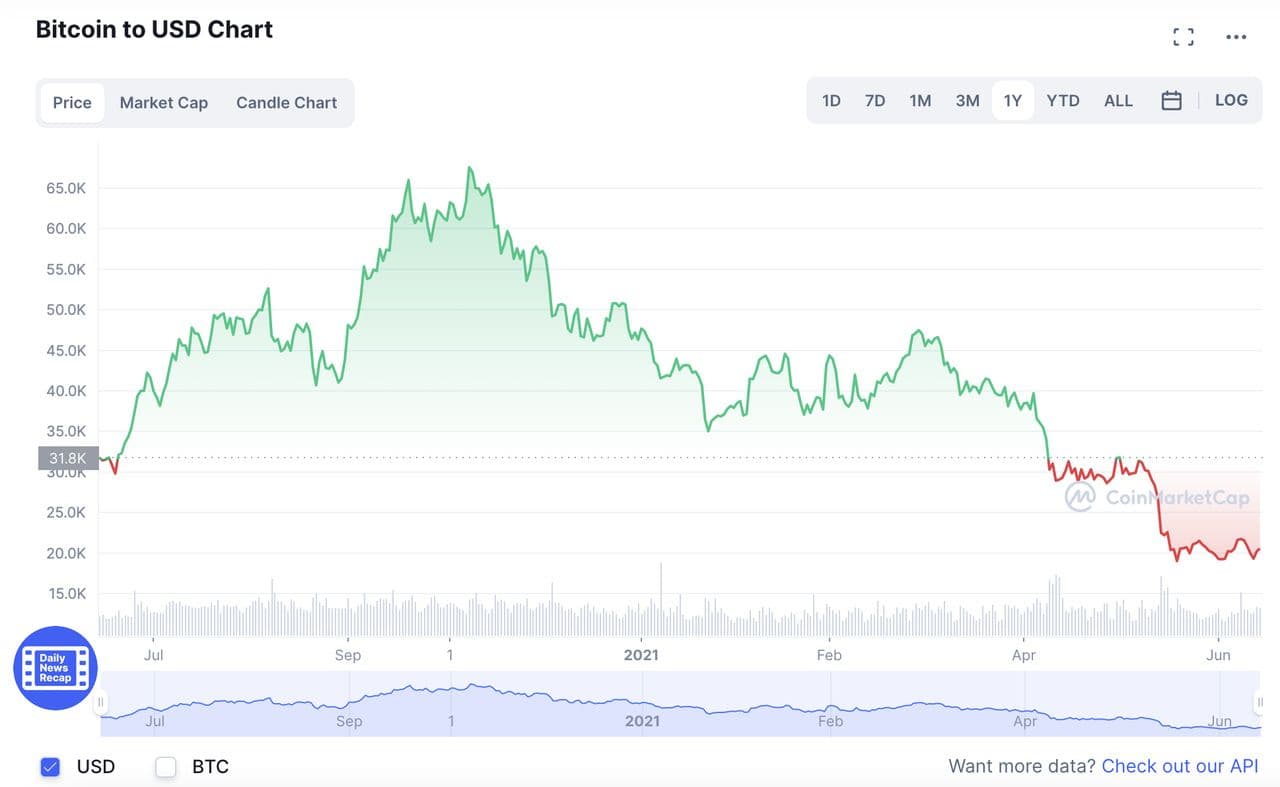Screen dimensions: 1280x787
Task: Click the CoinMarketCap watermark logo
Action: pyautogui.click(x=1157, y=497)
